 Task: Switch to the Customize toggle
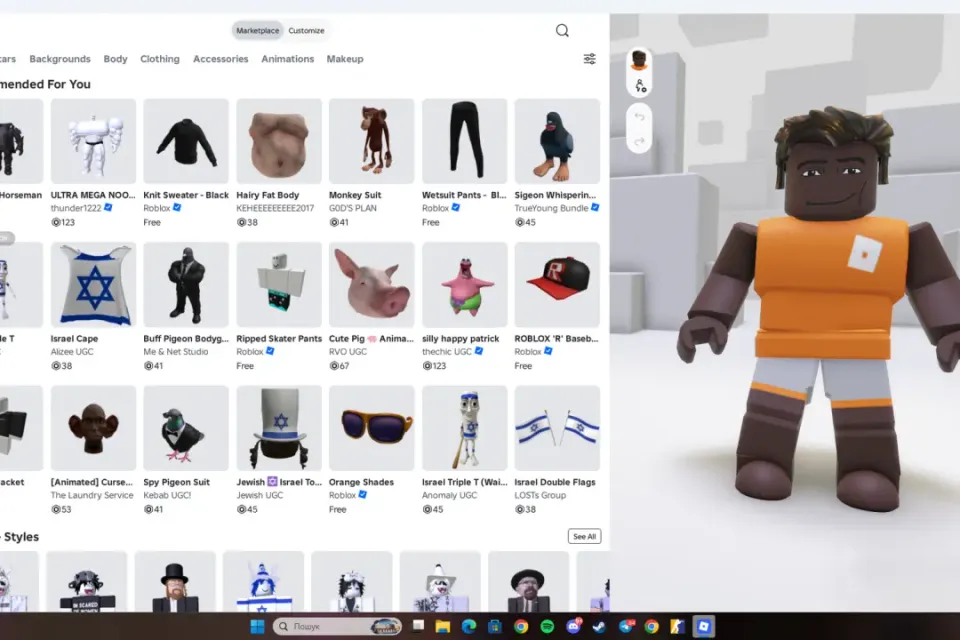306,31
